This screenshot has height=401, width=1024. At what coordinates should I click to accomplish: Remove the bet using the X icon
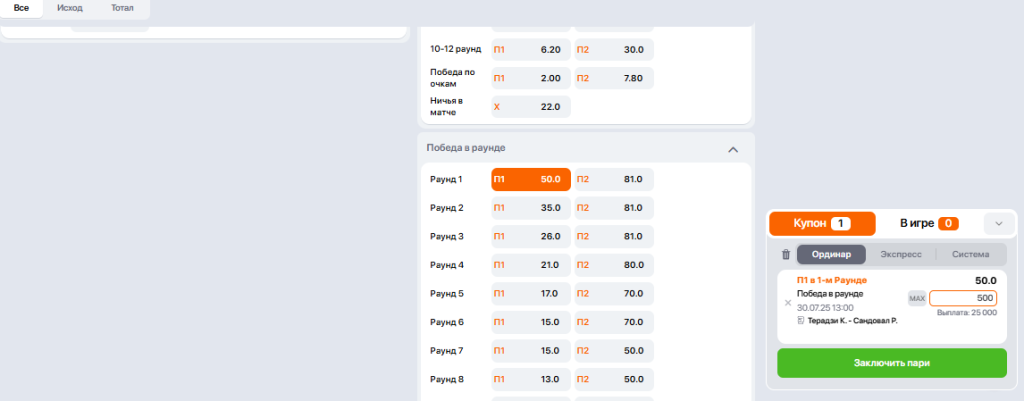(787, 302)
